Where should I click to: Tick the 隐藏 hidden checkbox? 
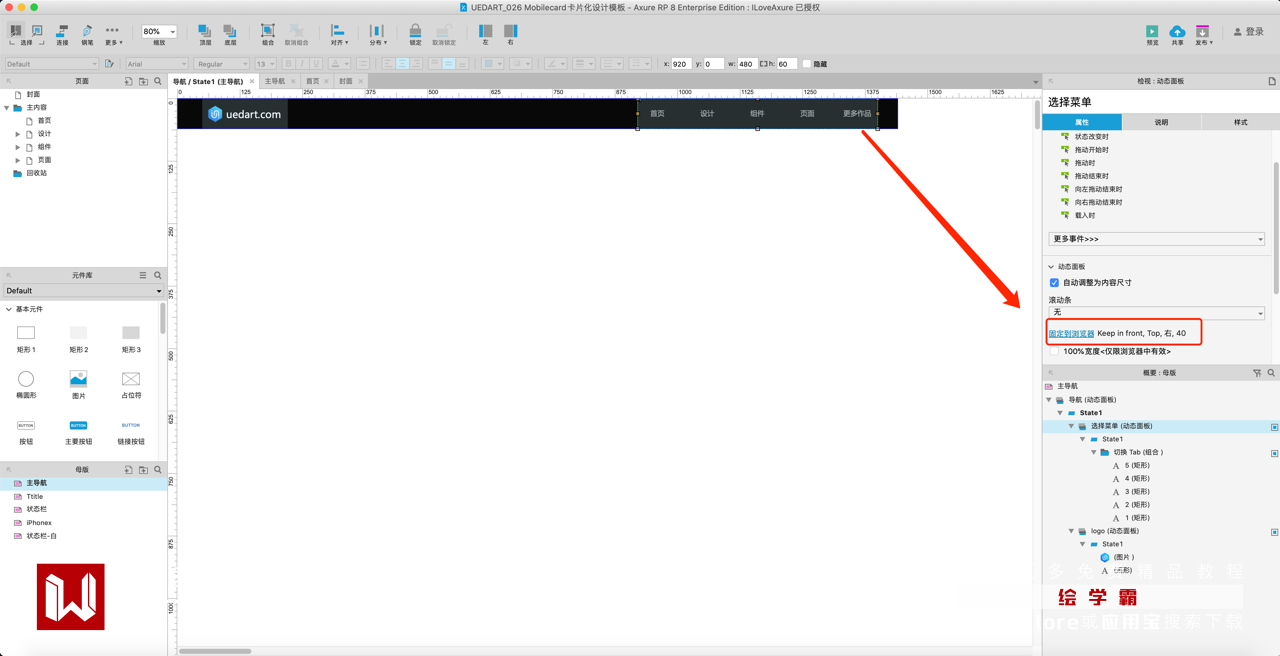(807, 64)
